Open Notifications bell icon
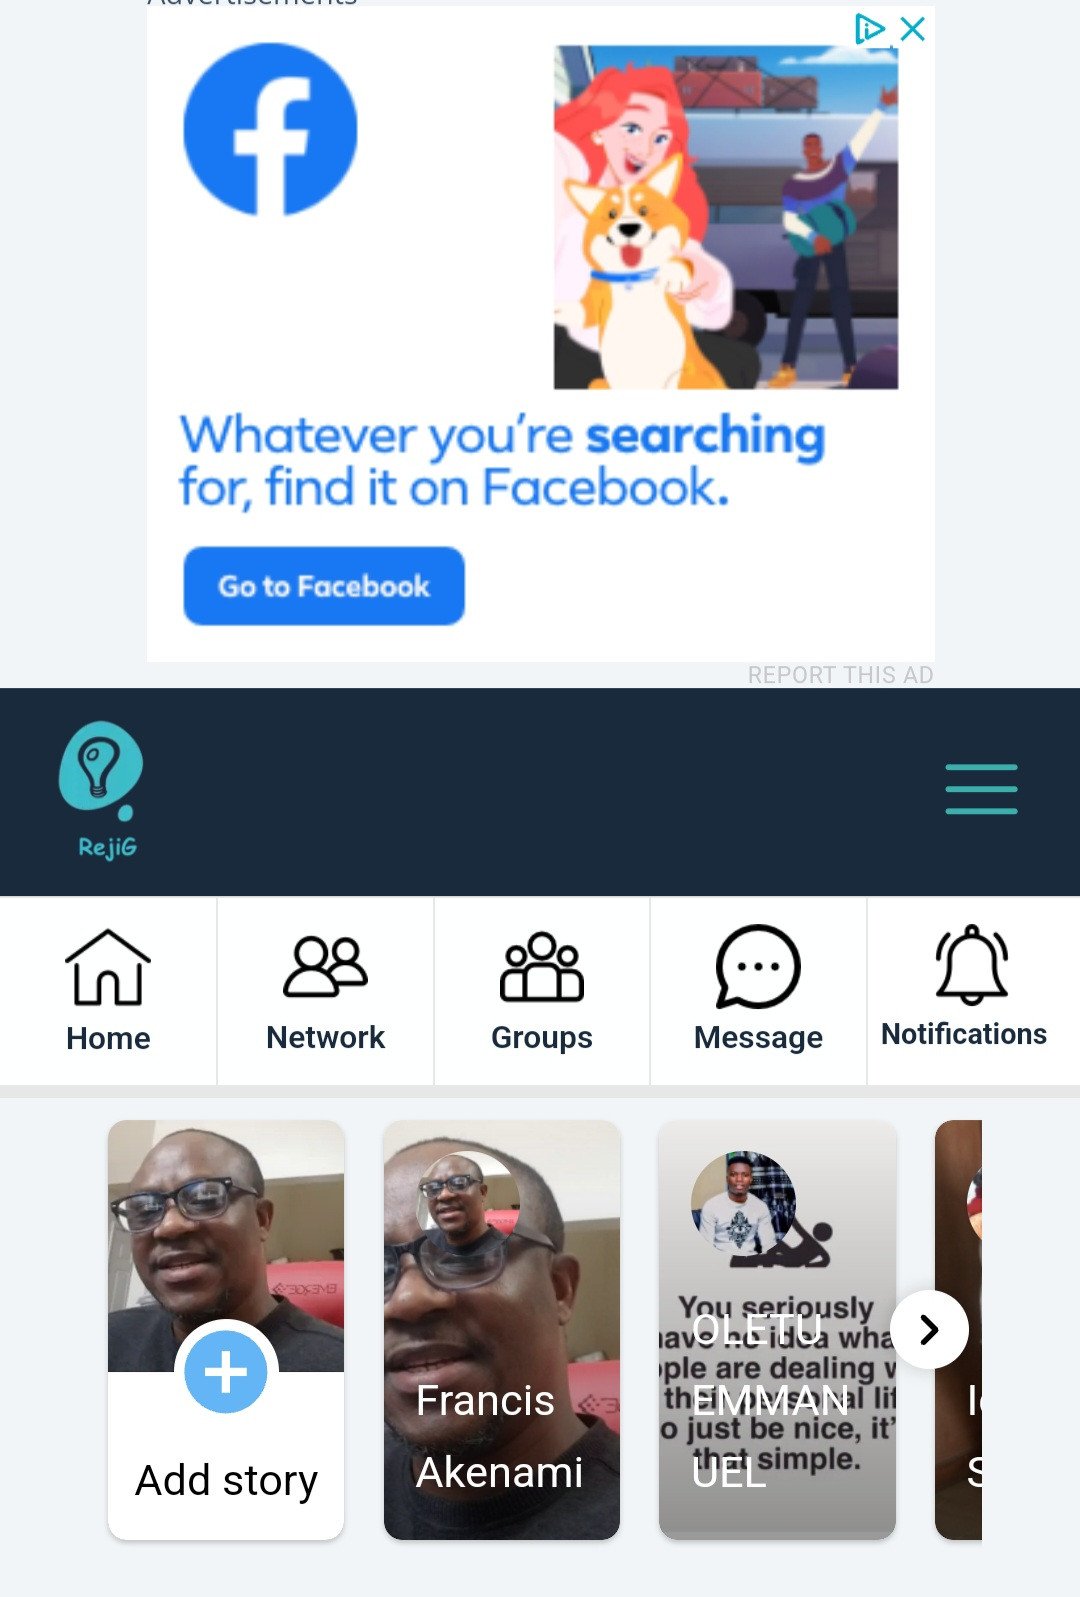This screenshot has width=1080, height=1597. (x=971, y=965)
